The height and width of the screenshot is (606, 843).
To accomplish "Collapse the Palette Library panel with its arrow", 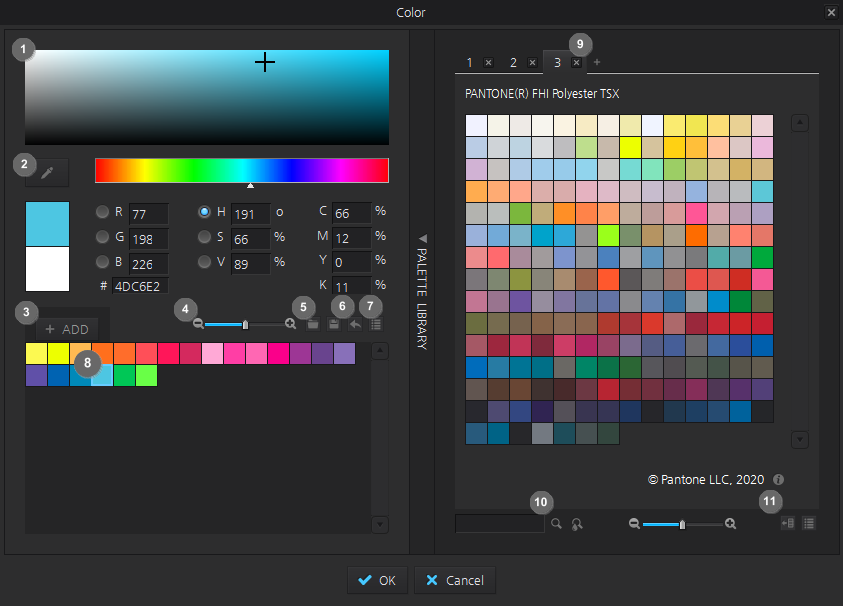I will point(423,238).
